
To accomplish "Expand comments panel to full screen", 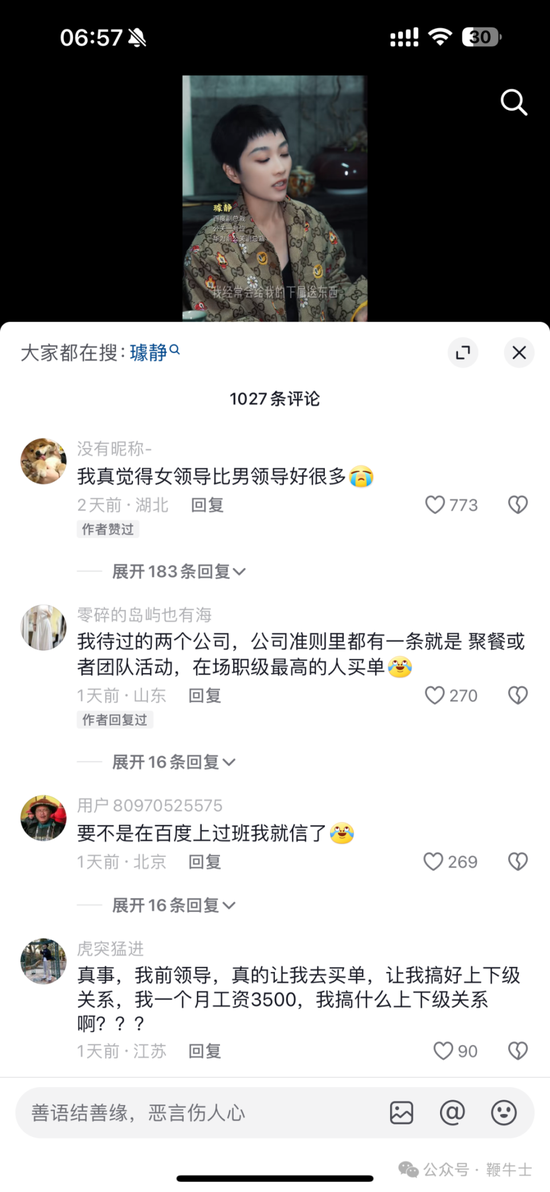I will (463, 353).
